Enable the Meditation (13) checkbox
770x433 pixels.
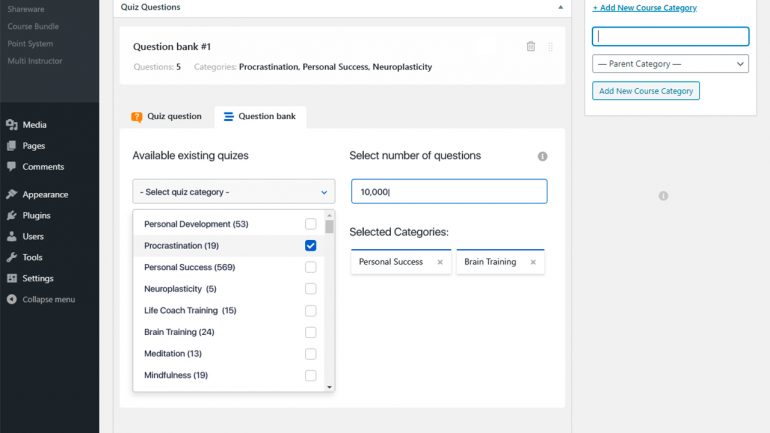click(310, 353)
